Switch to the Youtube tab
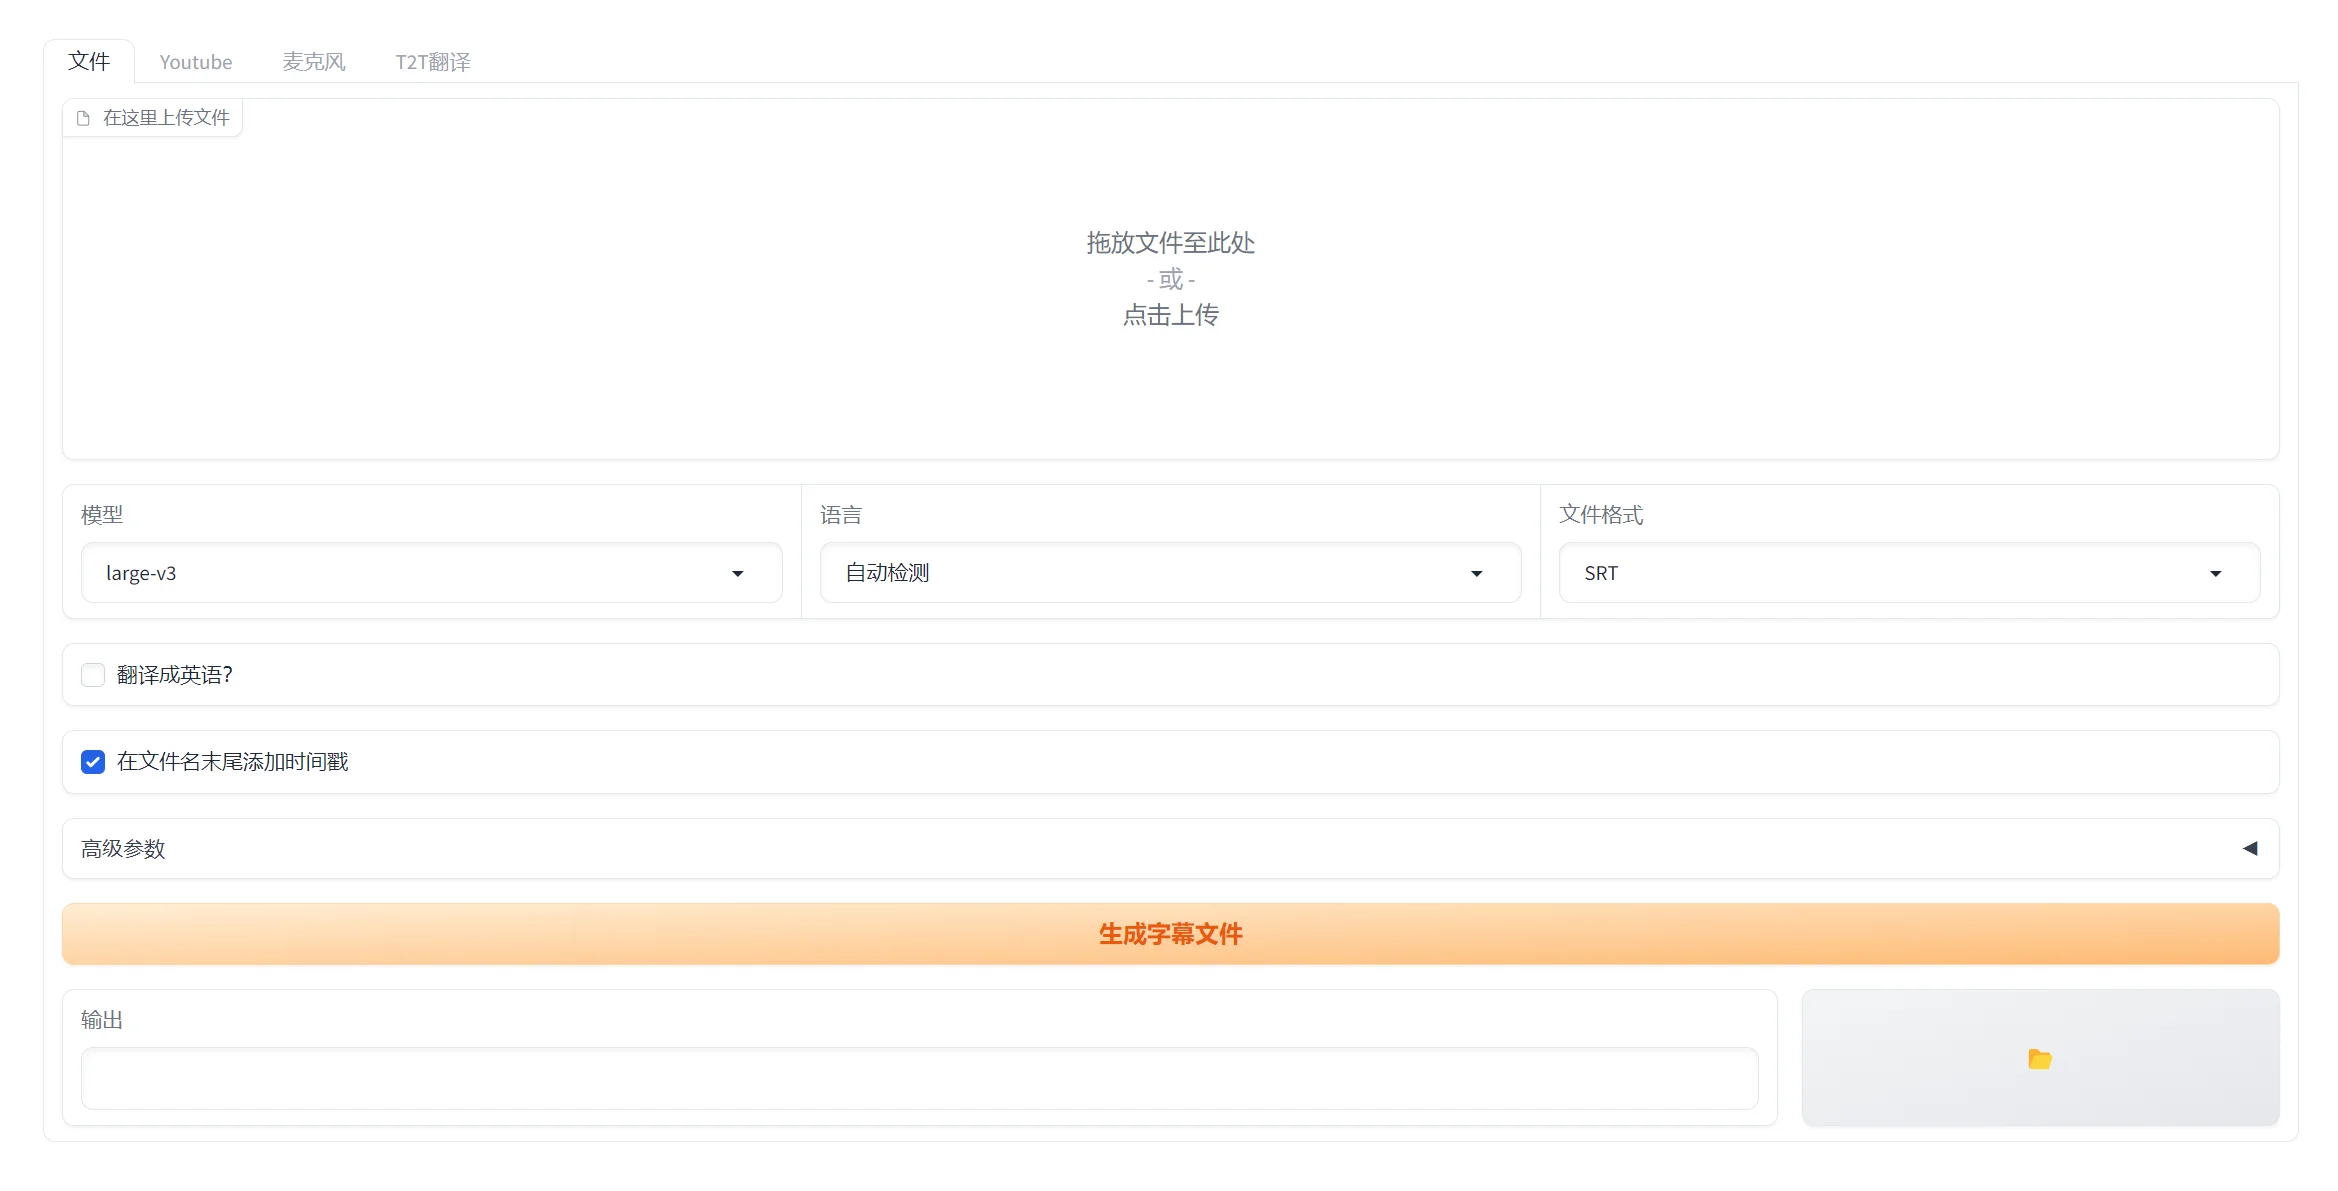The image size is (2338, 1191). (x=196, y=62)
